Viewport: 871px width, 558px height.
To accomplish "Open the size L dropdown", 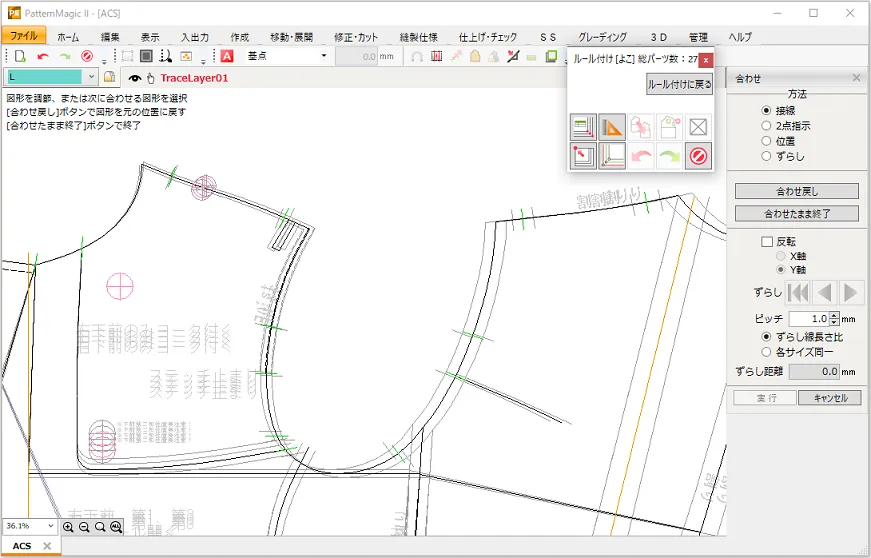I will [90, 76].
